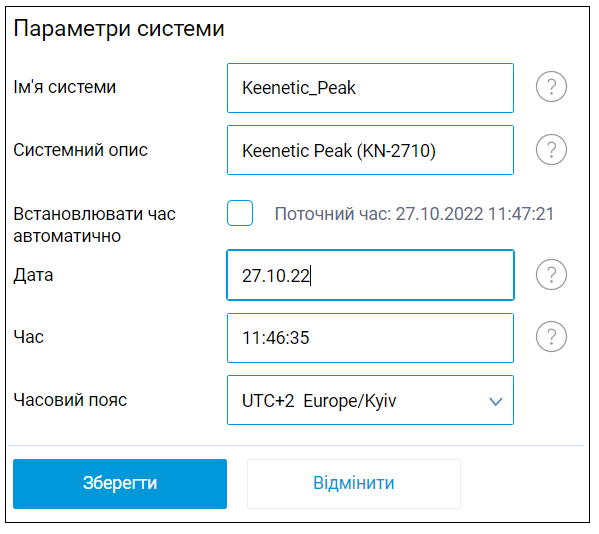Click the question mark beside Час field
This screenshot has height=534, width=599.
point(551,337)
